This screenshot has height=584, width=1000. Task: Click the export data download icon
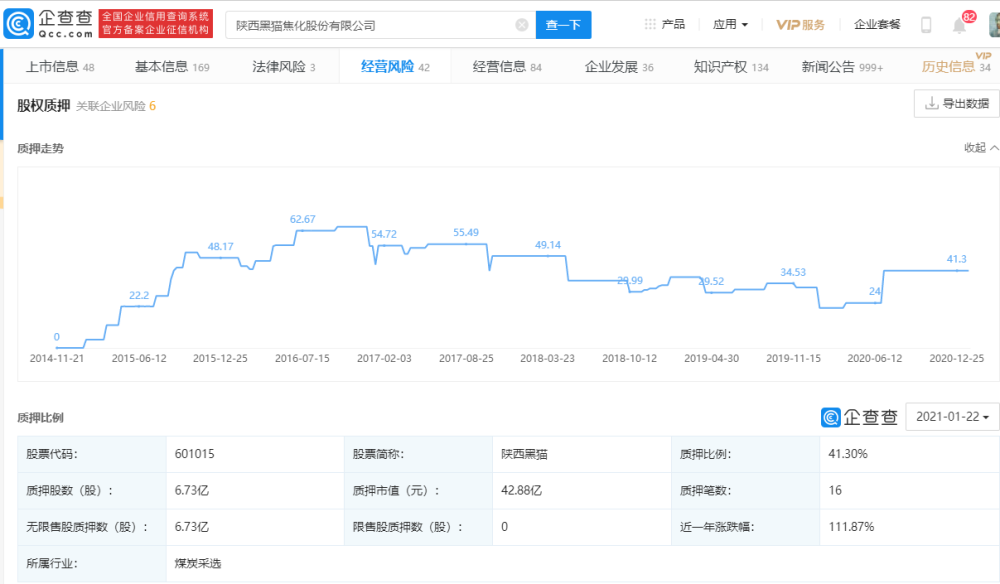click(931, 103)
